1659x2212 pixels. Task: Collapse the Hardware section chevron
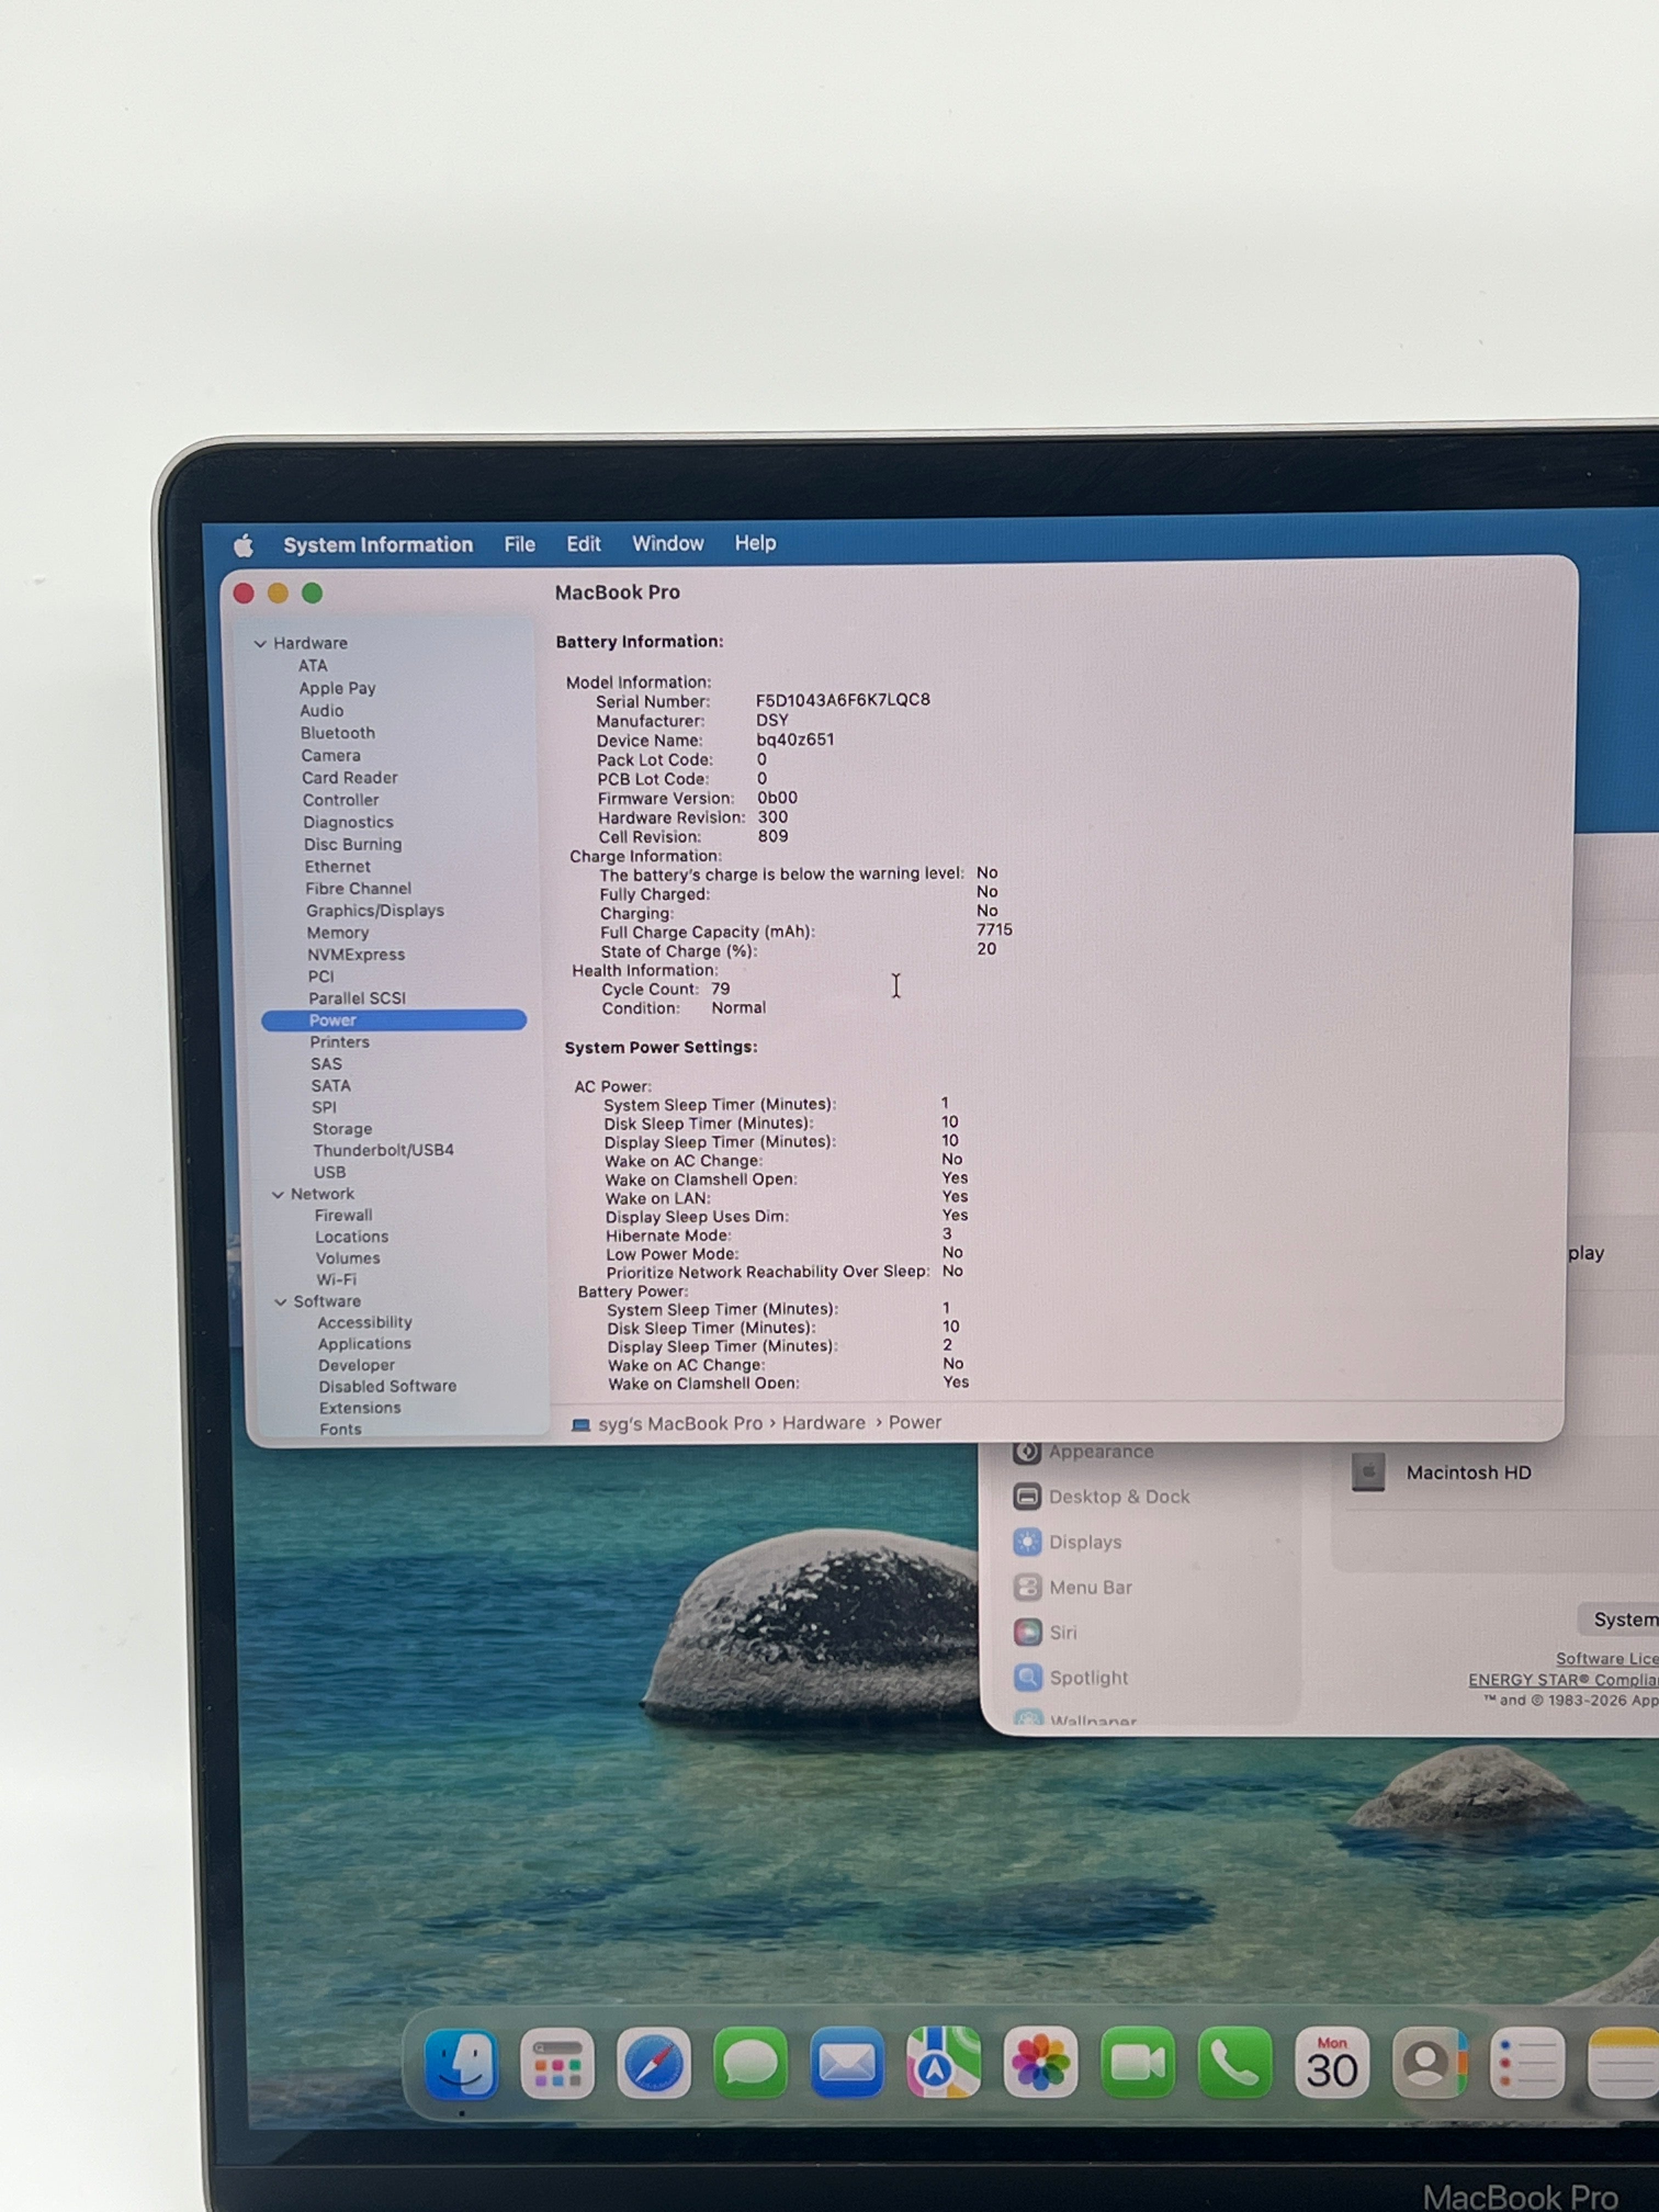tap(260, 644)
